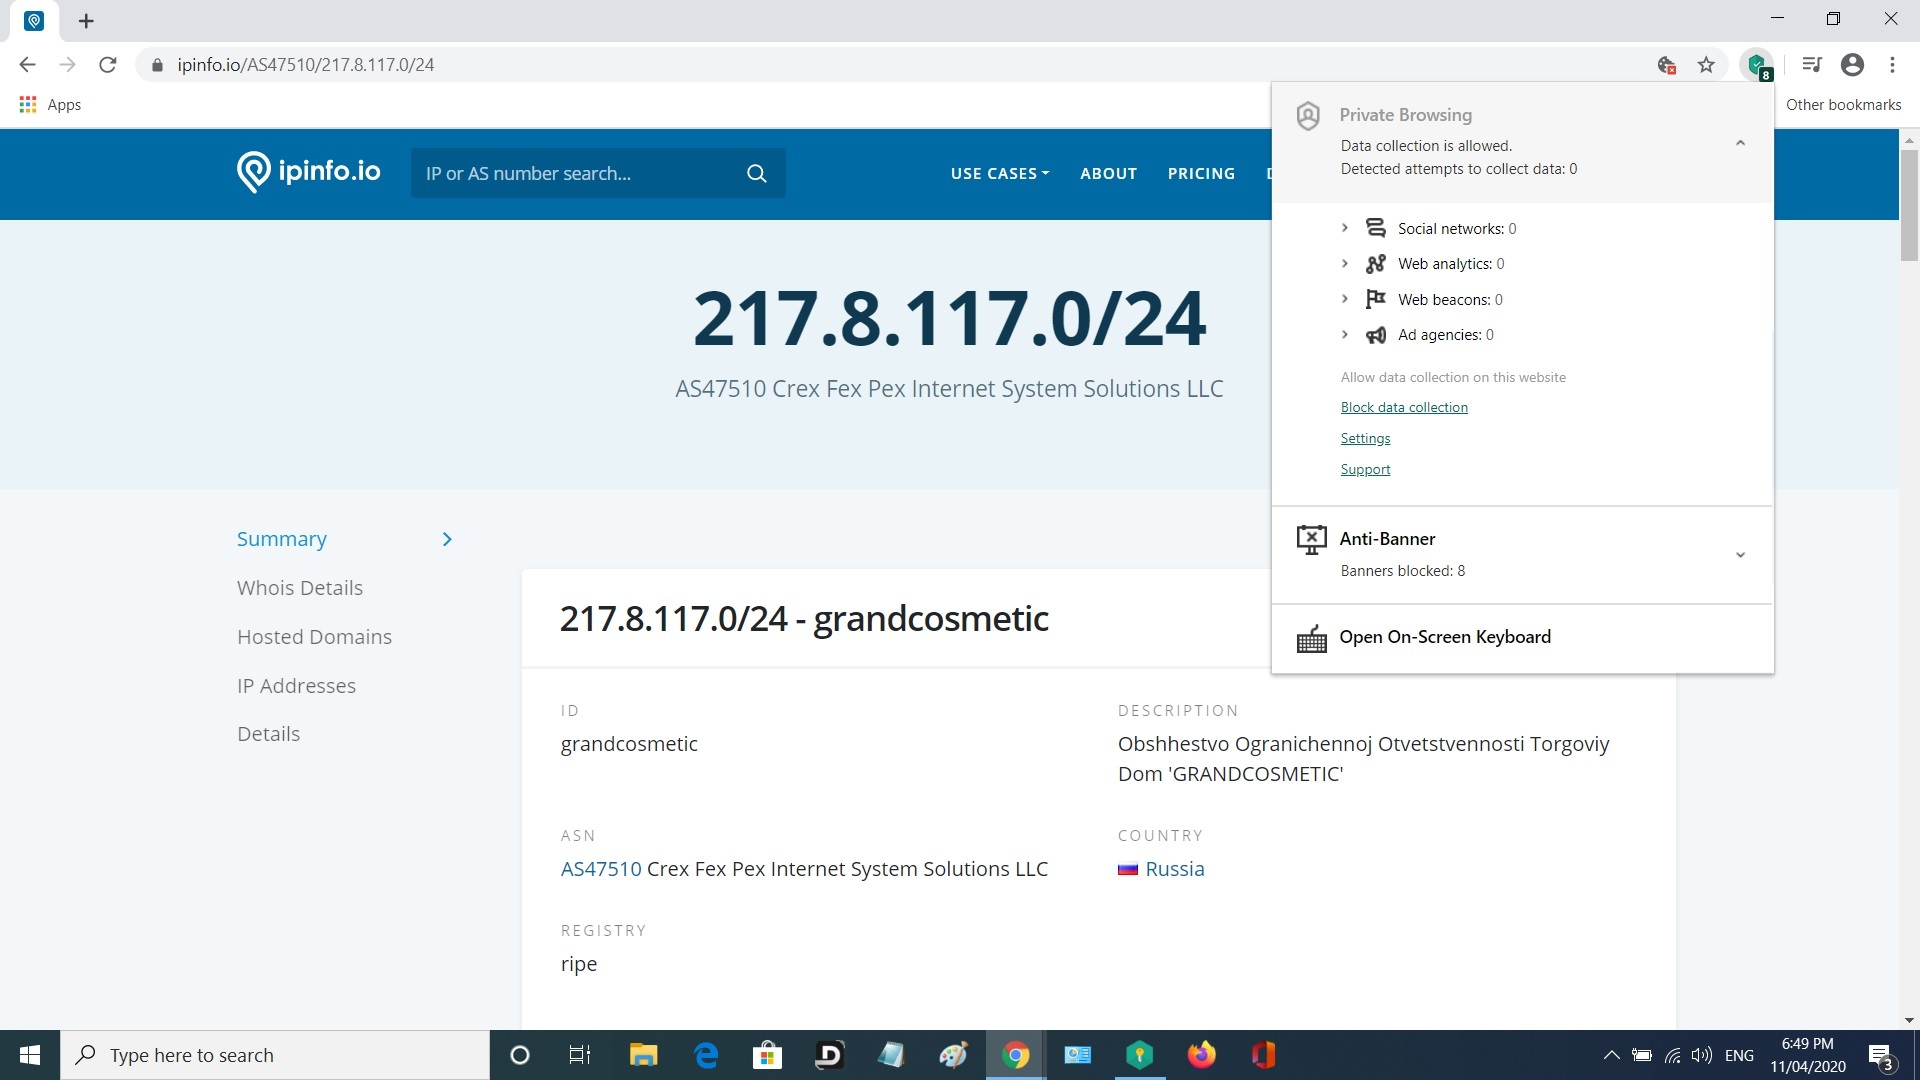The height and width of the screenshot is (1080, 1920).
Task: Open Kaspersky Settings link
Action: pos(1365,438)
